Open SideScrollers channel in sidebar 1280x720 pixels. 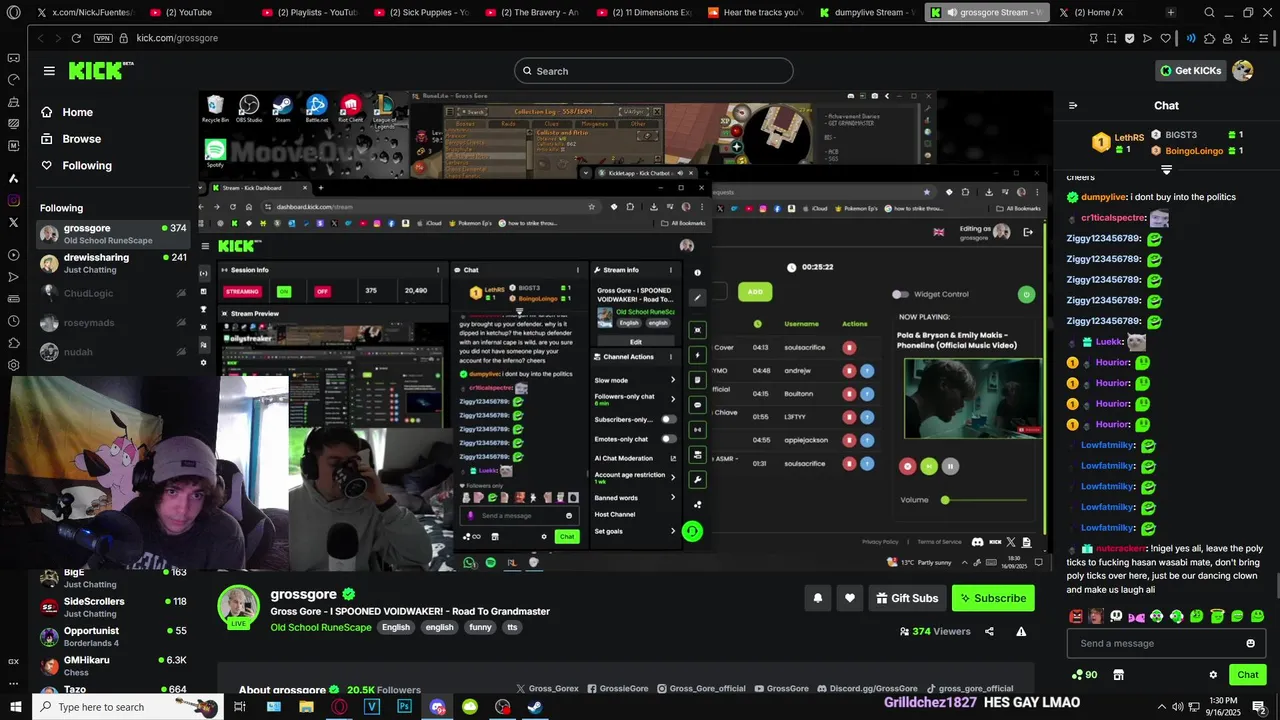pyautogui.click(x=113, y=607)
